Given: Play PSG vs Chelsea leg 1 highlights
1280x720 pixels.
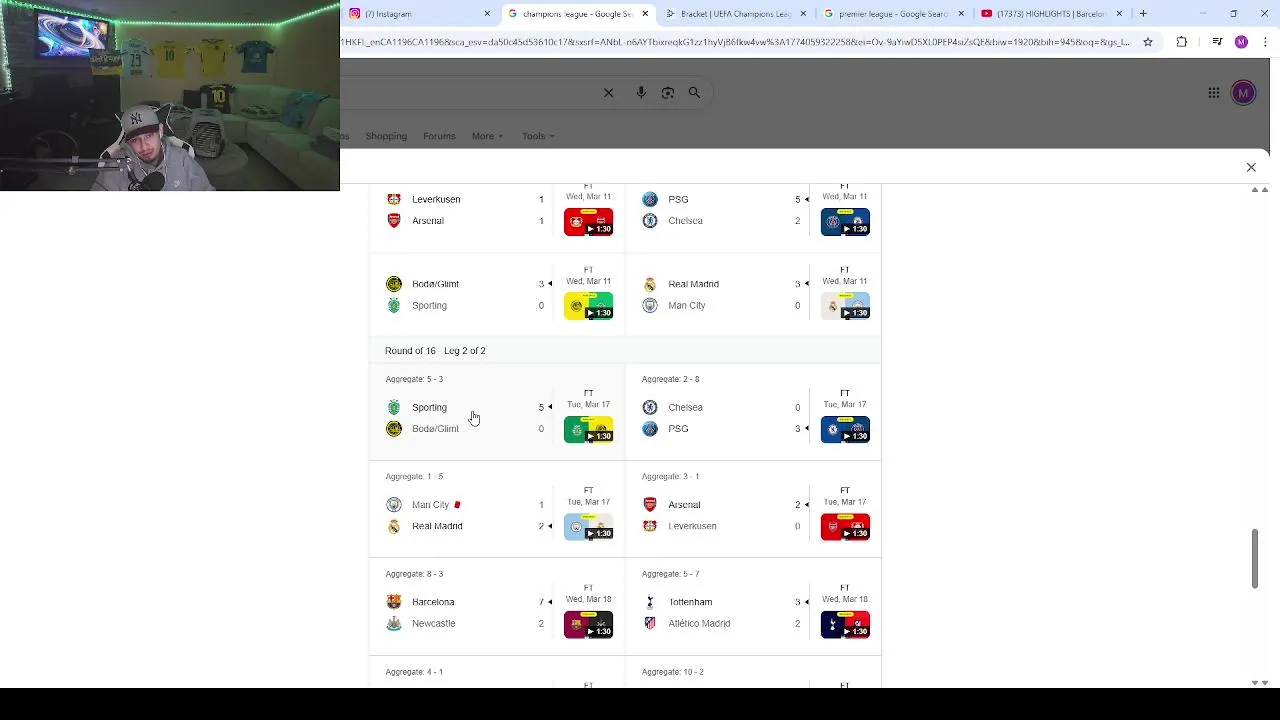Looking at the screenshot, I should (845, 222).
